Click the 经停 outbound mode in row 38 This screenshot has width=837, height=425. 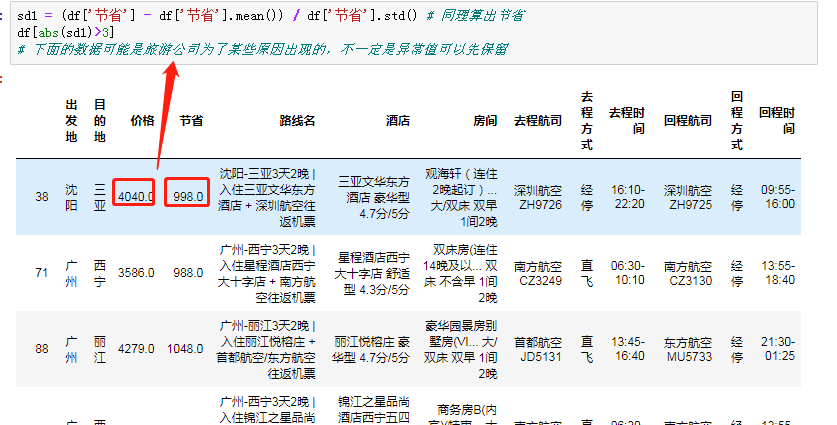click(587, 197)
